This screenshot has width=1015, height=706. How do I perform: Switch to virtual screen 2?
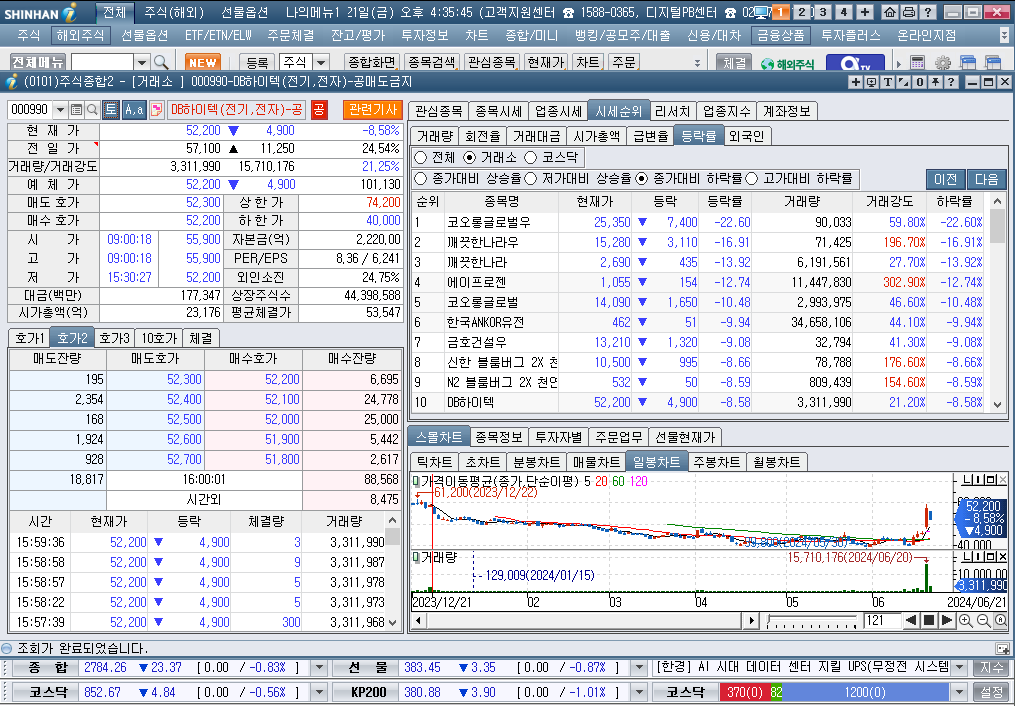pos(802,12)
